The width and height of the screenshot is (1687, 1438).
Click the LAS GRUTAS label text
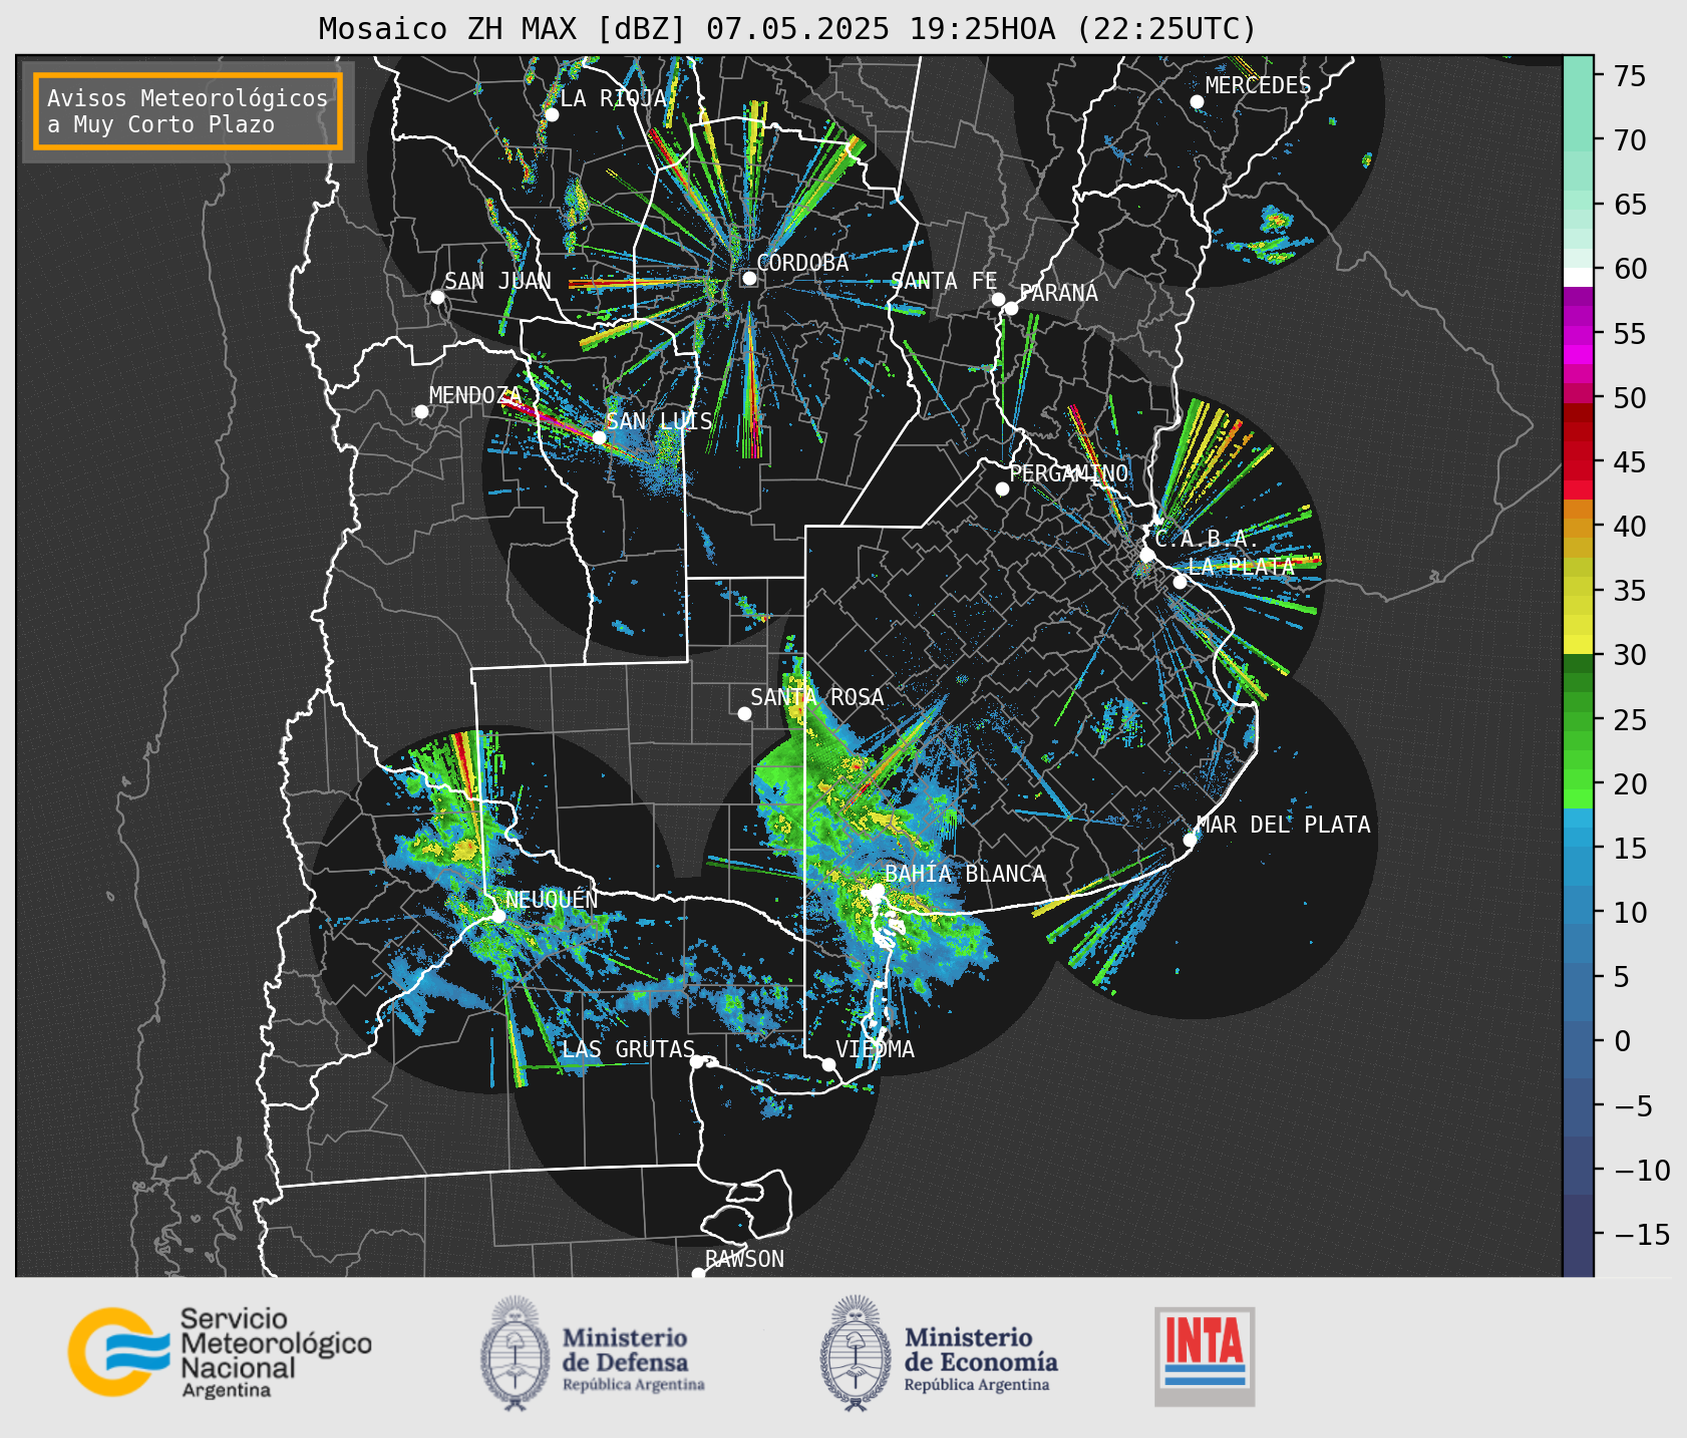[629, 1048]
